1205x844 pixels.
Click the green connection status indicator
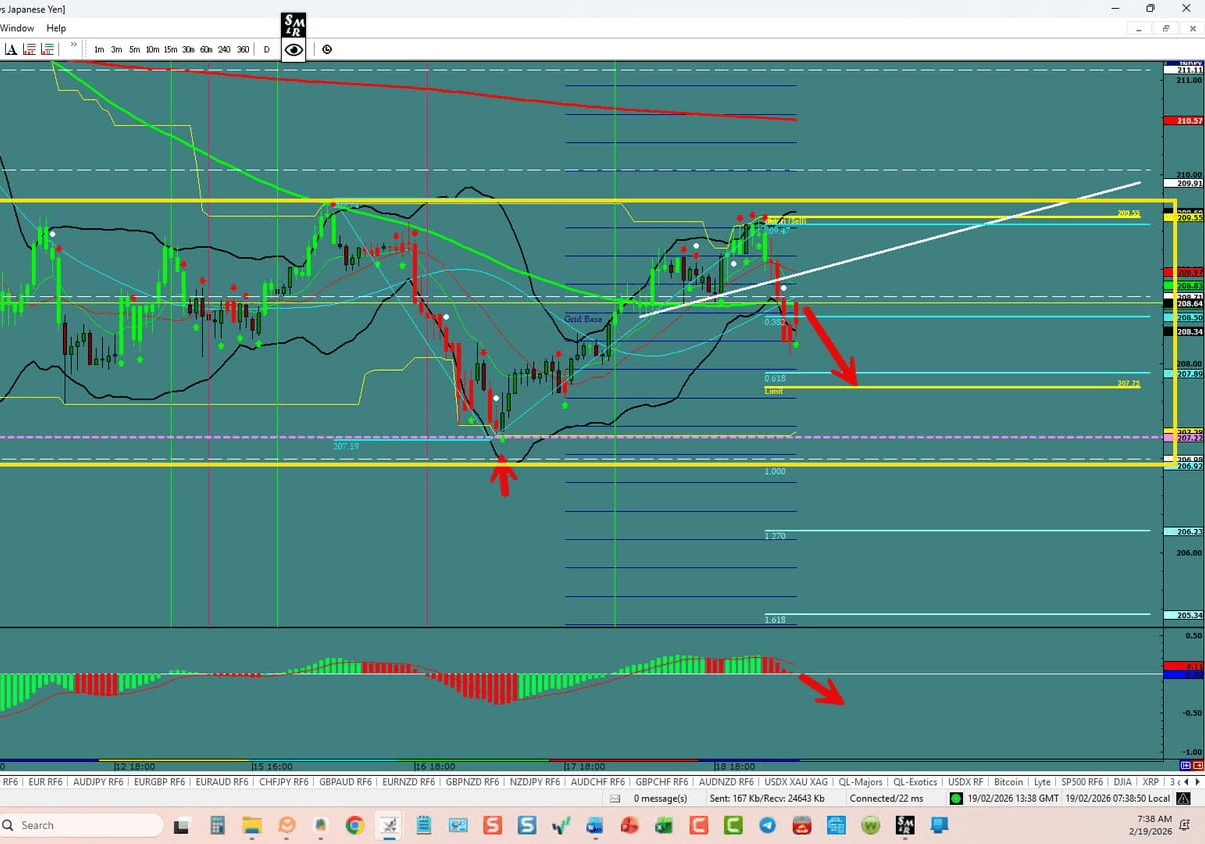953,798
